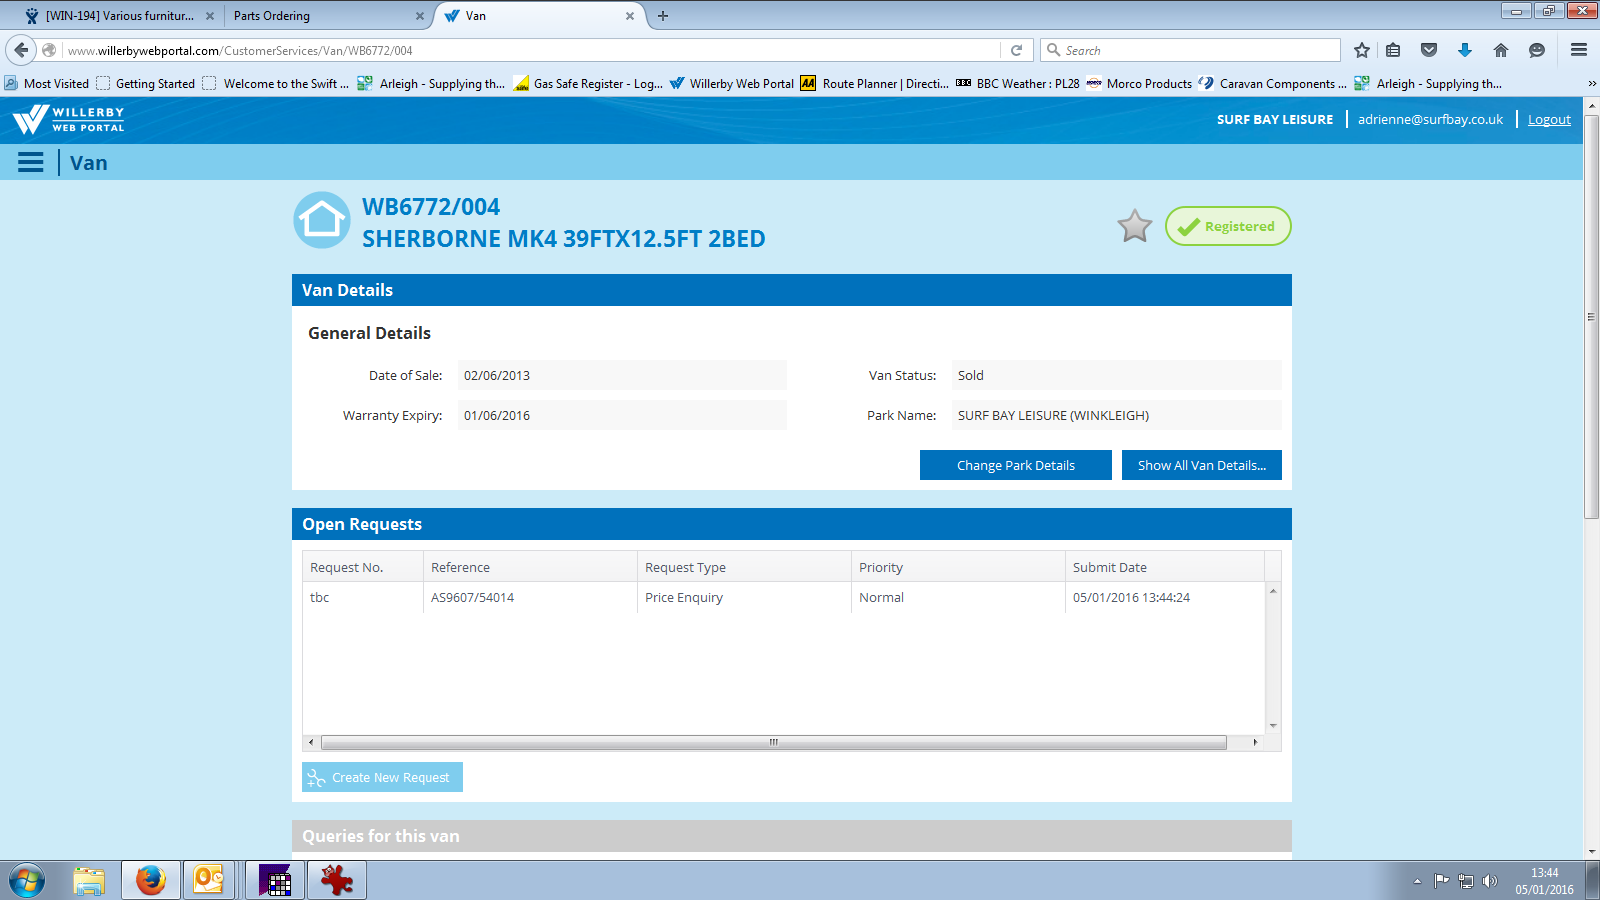Show your bookmarks list
Viewport: 1600px width, 900px height.
pos(1393,50)
